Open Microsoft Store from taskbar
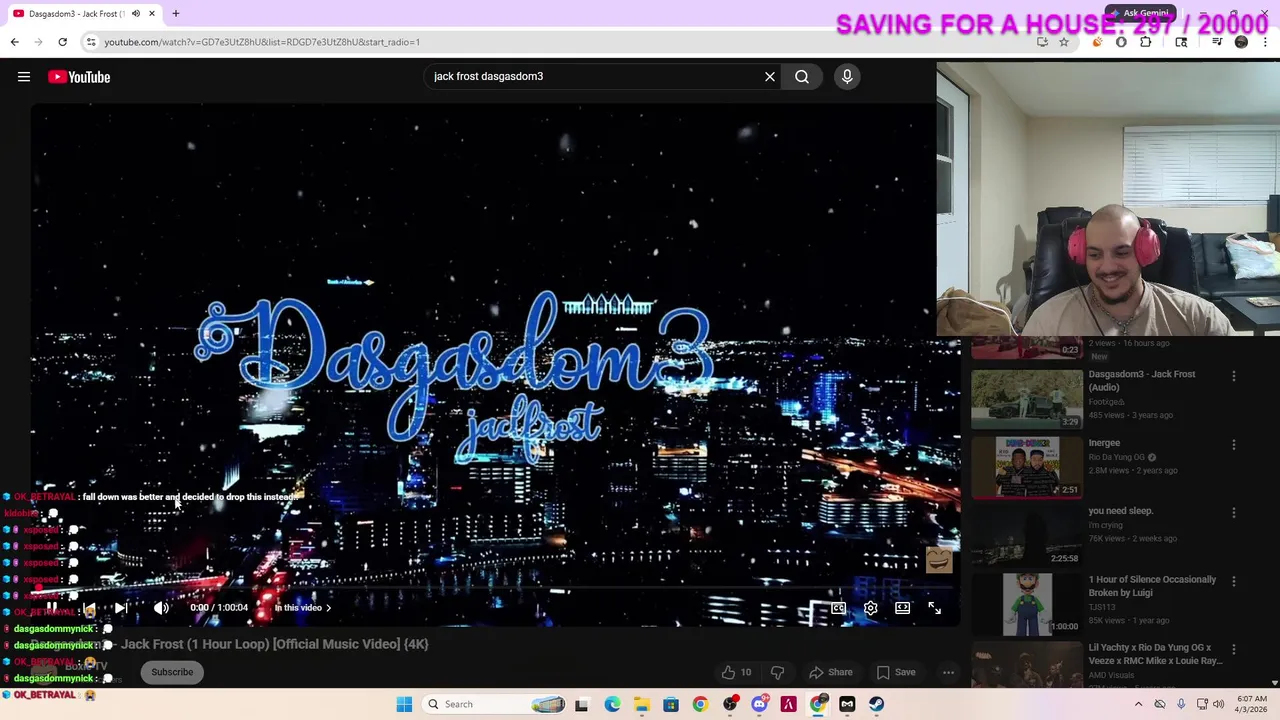This screenshot has width=1280, height=720. point(670,704)
